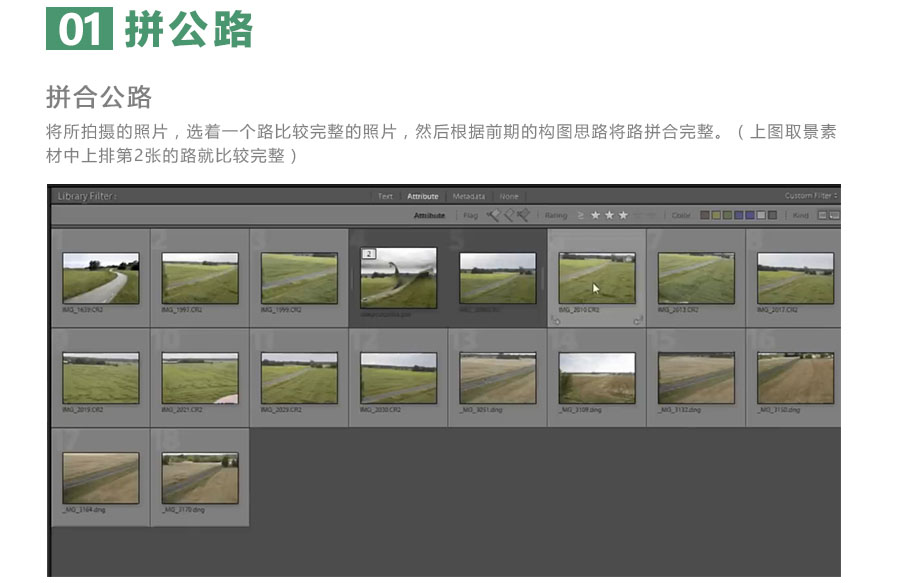The height and width of the screenshot is (583, 900).
Task: Select the highlighted fifth thumbnail in top row
Action: (498, 278)
